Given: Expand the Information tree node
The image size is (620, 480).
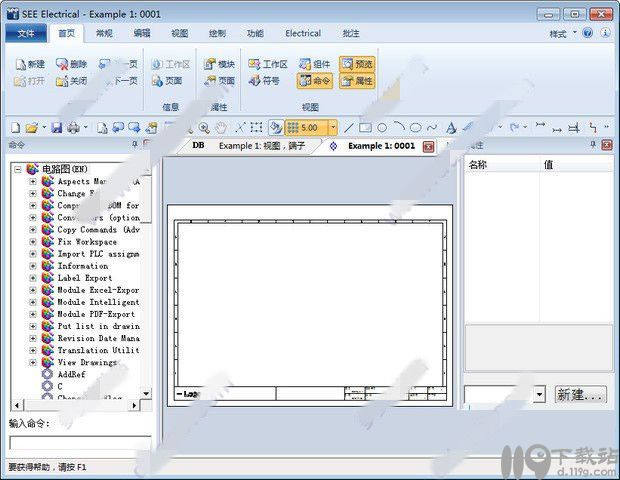Looking at the screenshot, I should pyautogui.click(x=33, y=266).
